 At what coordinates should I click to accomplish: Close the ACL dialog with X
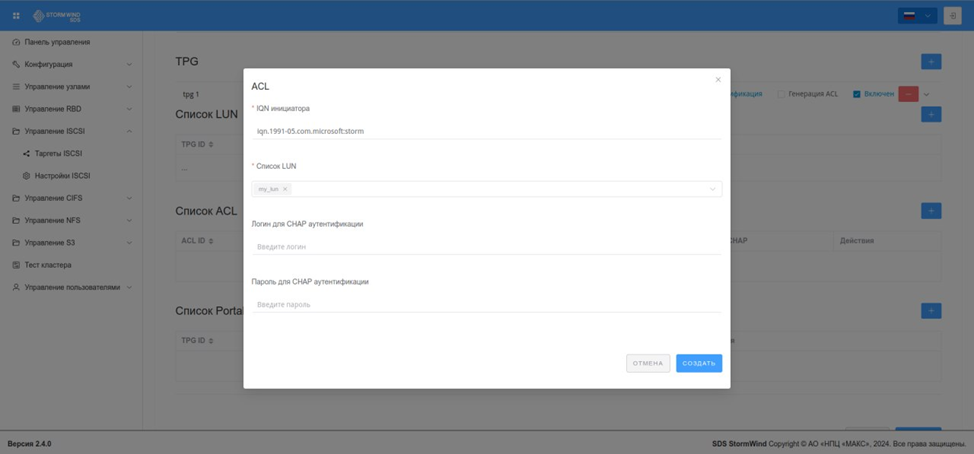coord(718,79)
